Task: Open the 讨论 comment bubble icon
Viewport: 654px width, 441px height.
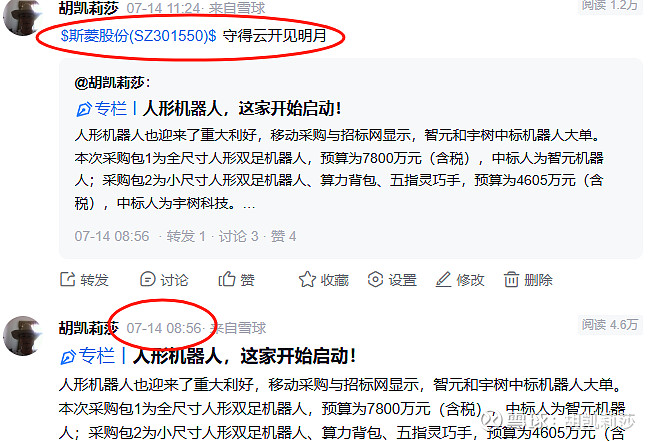Action: (x=148, y=279)
